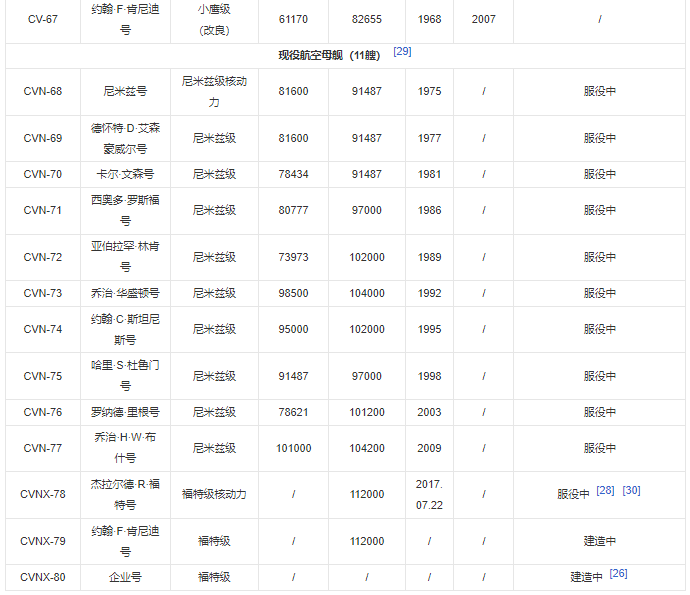Click the 卡尔·文森号 cell
Screen dimensions: 690x595
click(125, 174)
